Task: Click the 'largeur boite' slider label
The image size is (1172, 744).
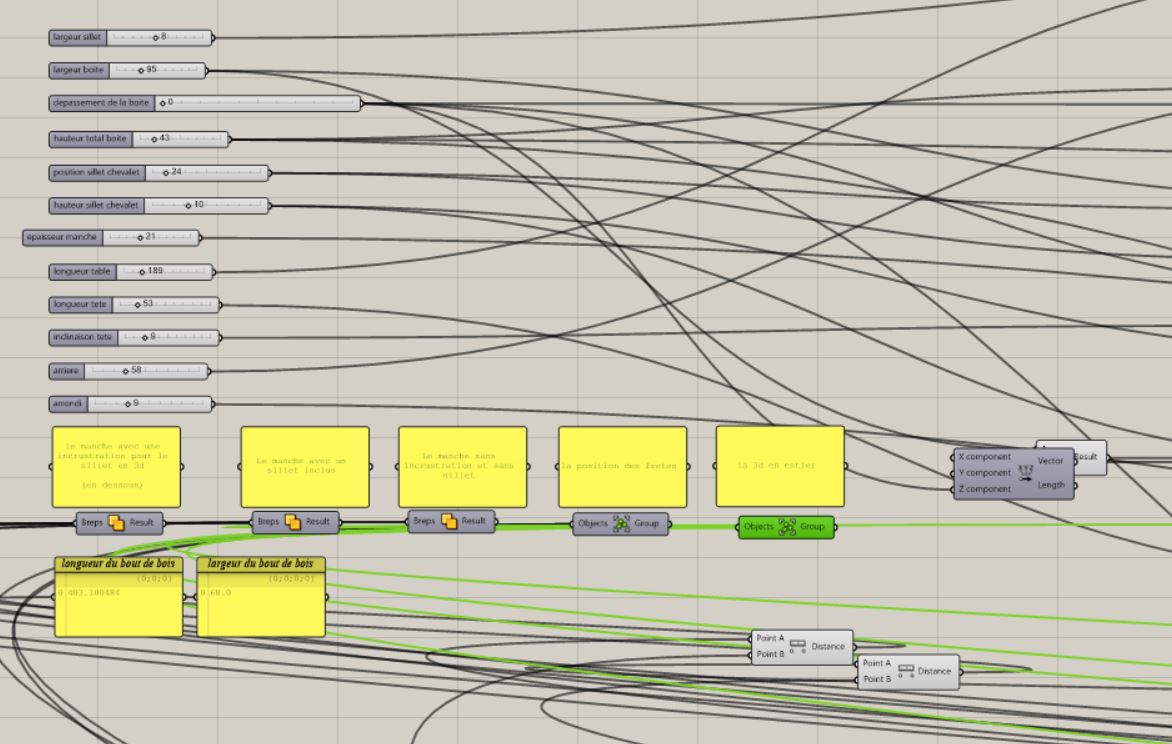Action: tap(78, 70)
